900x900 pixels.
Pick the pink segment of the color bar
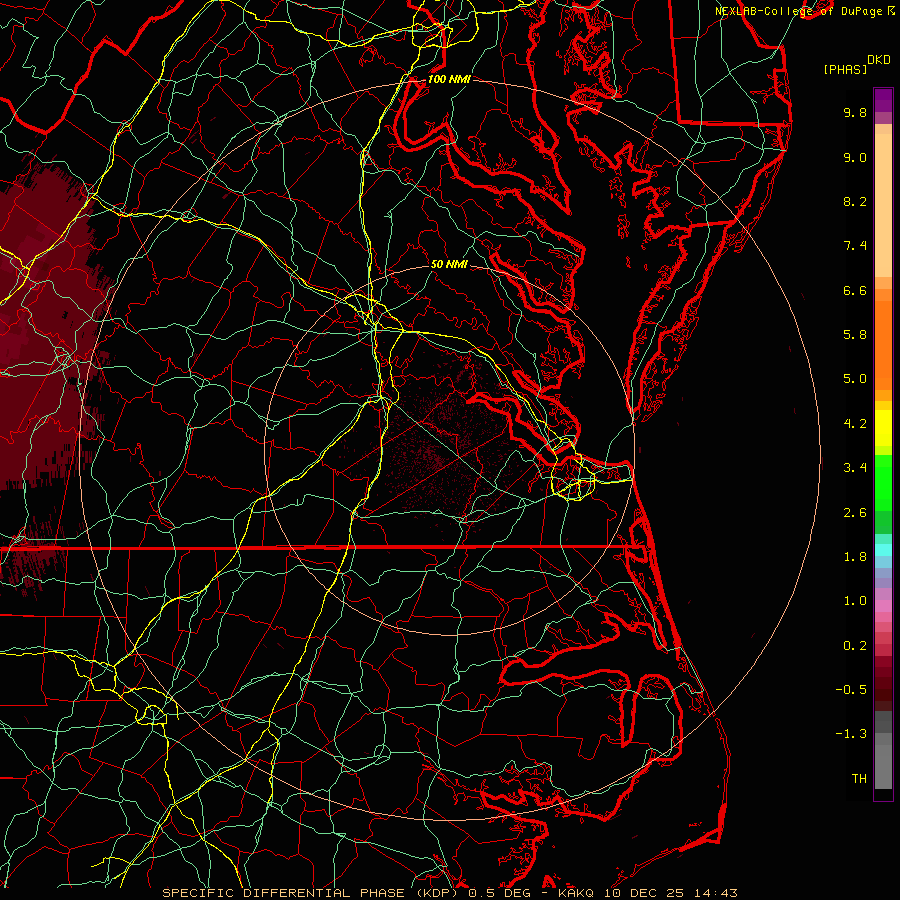[883, 606]
